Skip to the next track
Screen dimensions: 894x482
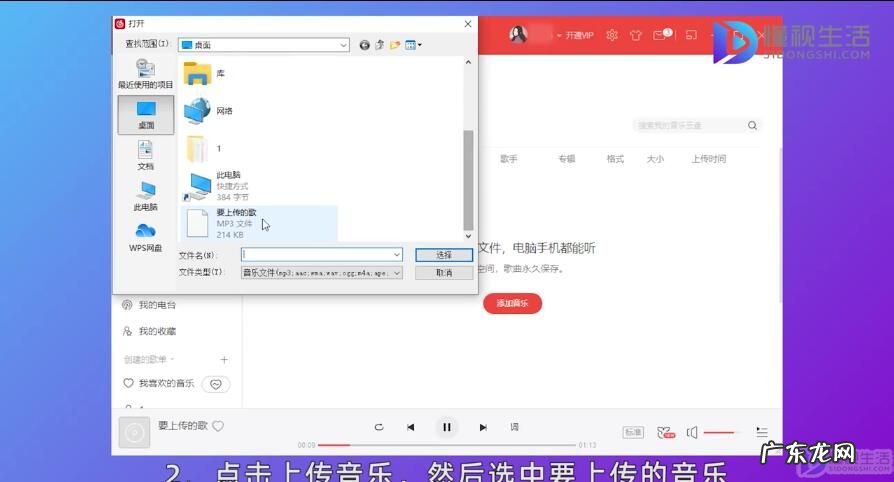point(483,427)
